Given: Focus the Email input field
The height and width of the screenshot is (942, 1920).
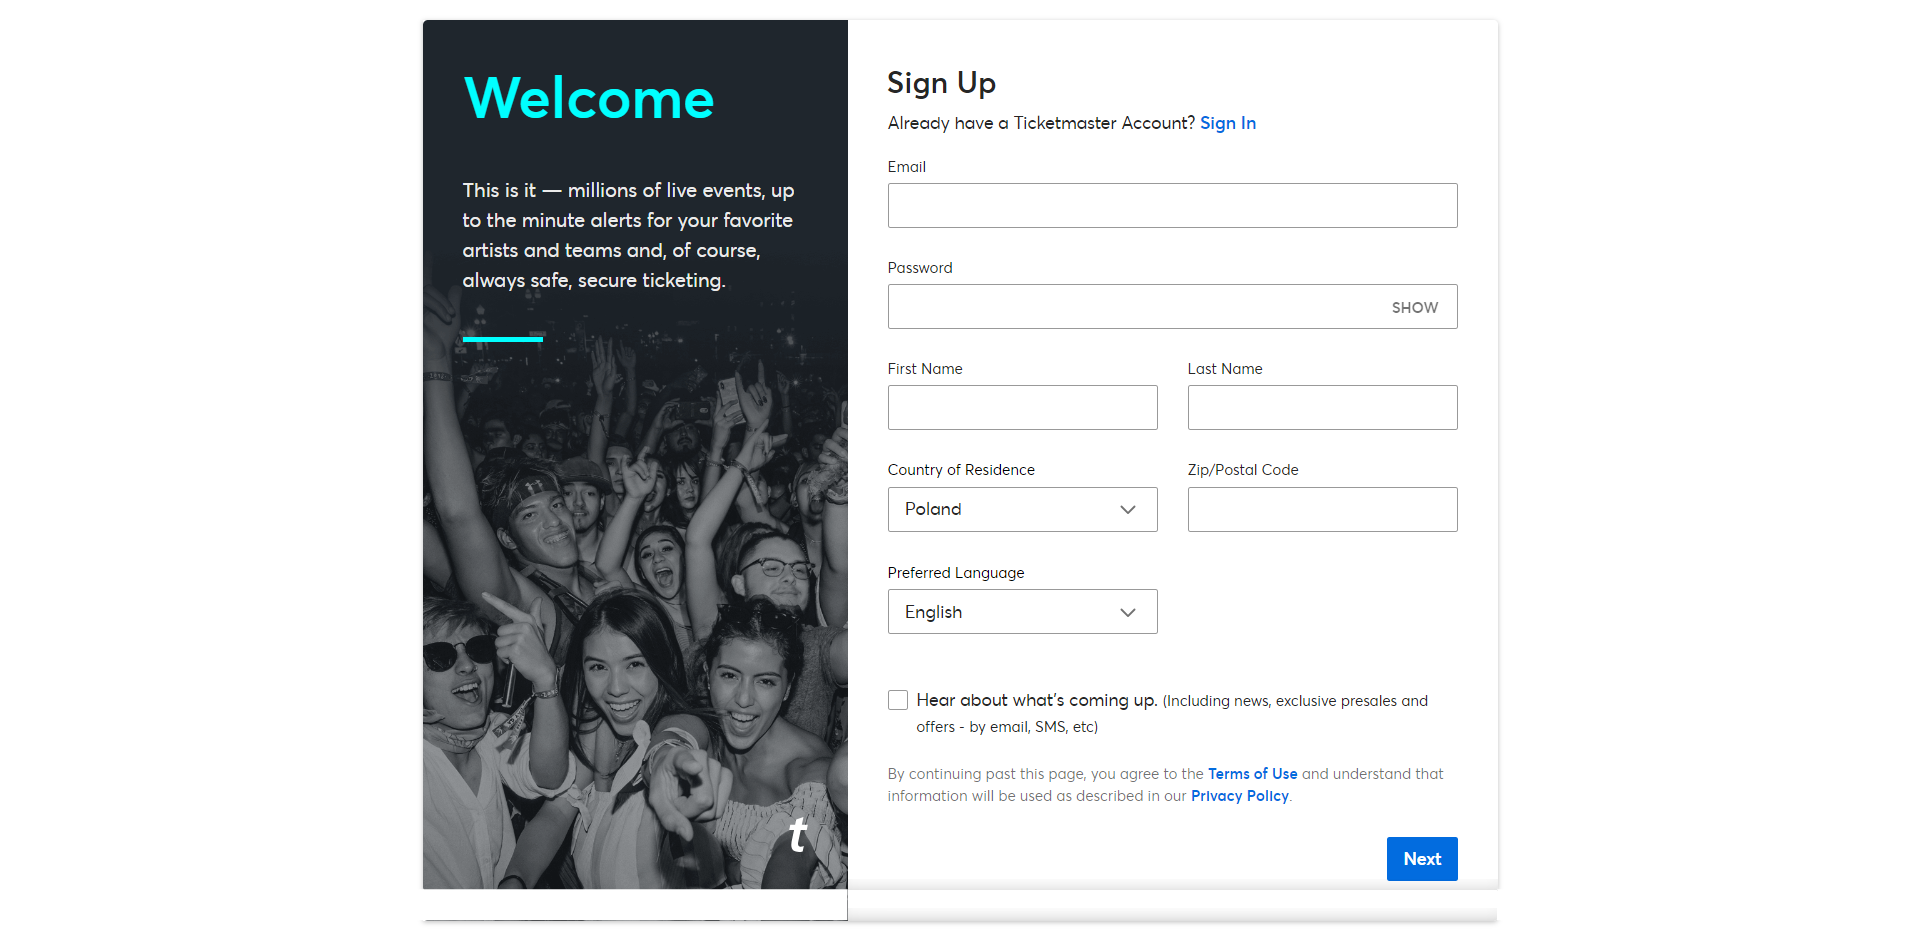Looking at the screenshot, I should (x=1172, y=205).
